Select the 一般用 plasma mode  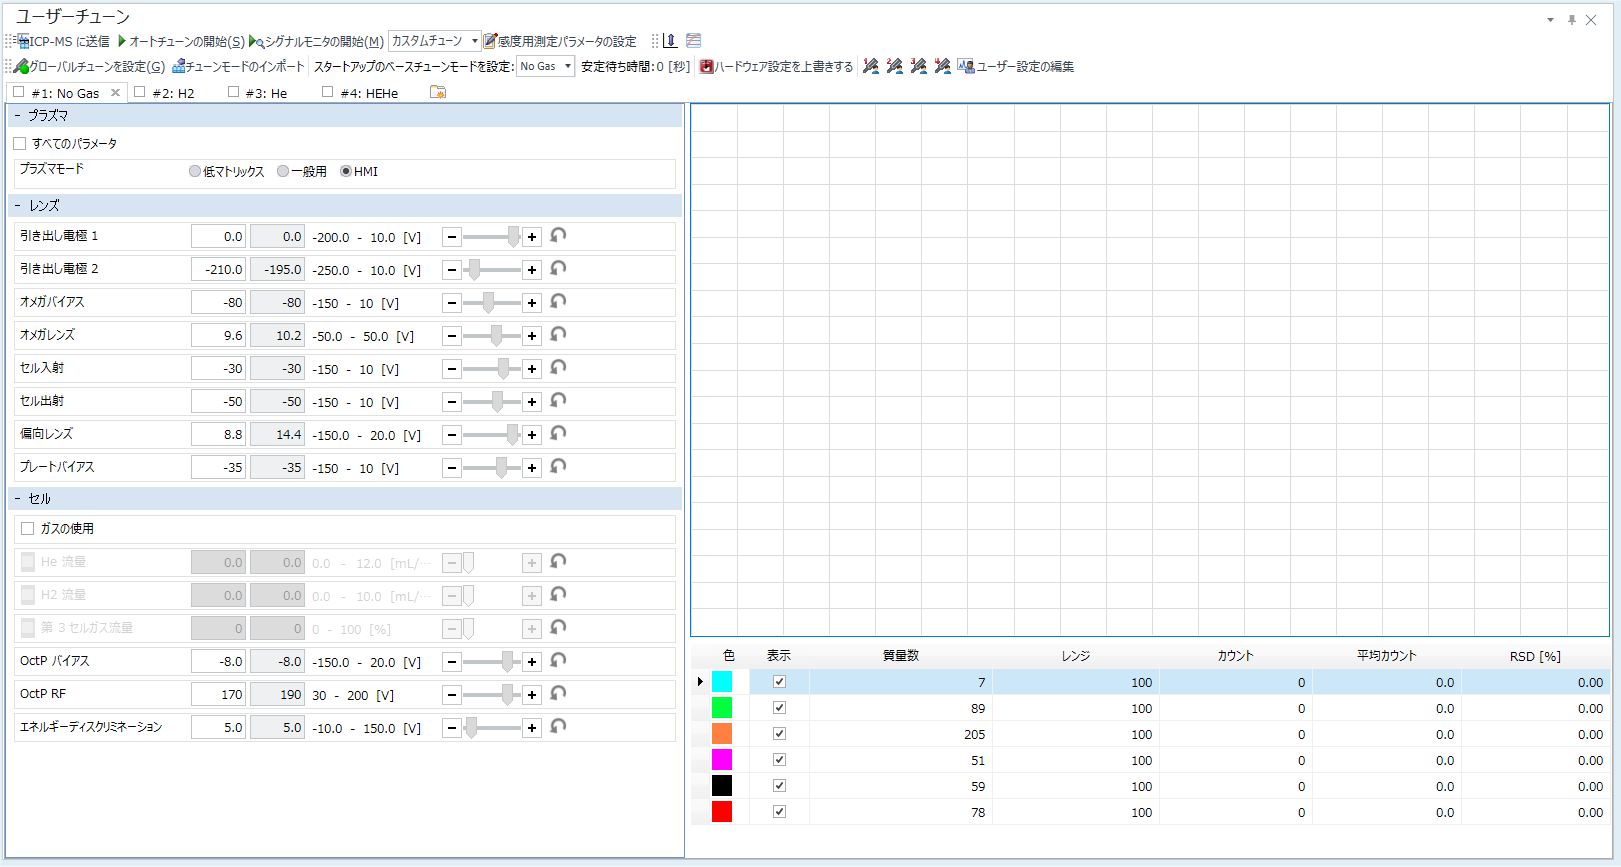pyautogui.click(x=283, y=171)
